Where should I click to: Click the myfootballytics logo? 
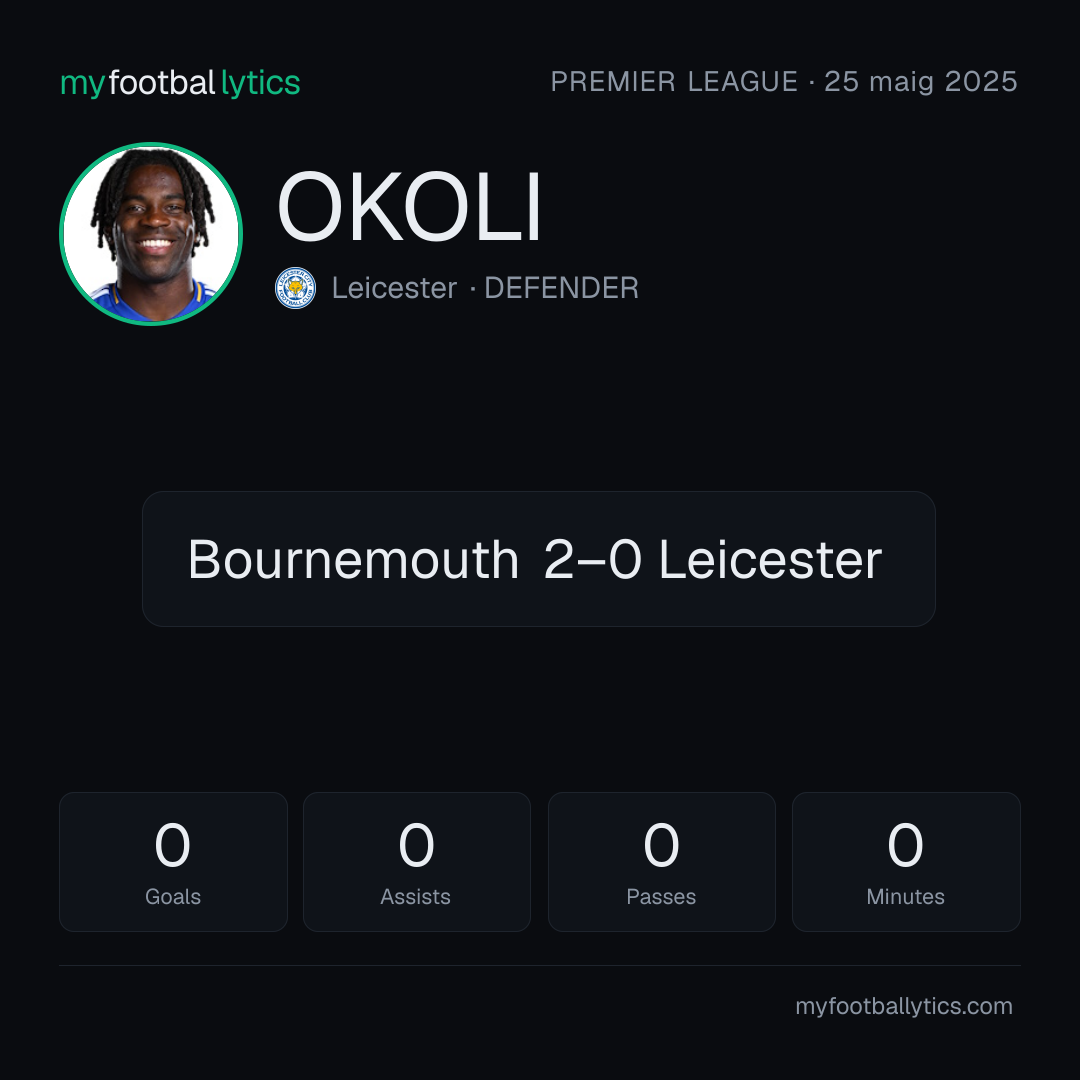(180, 83)
